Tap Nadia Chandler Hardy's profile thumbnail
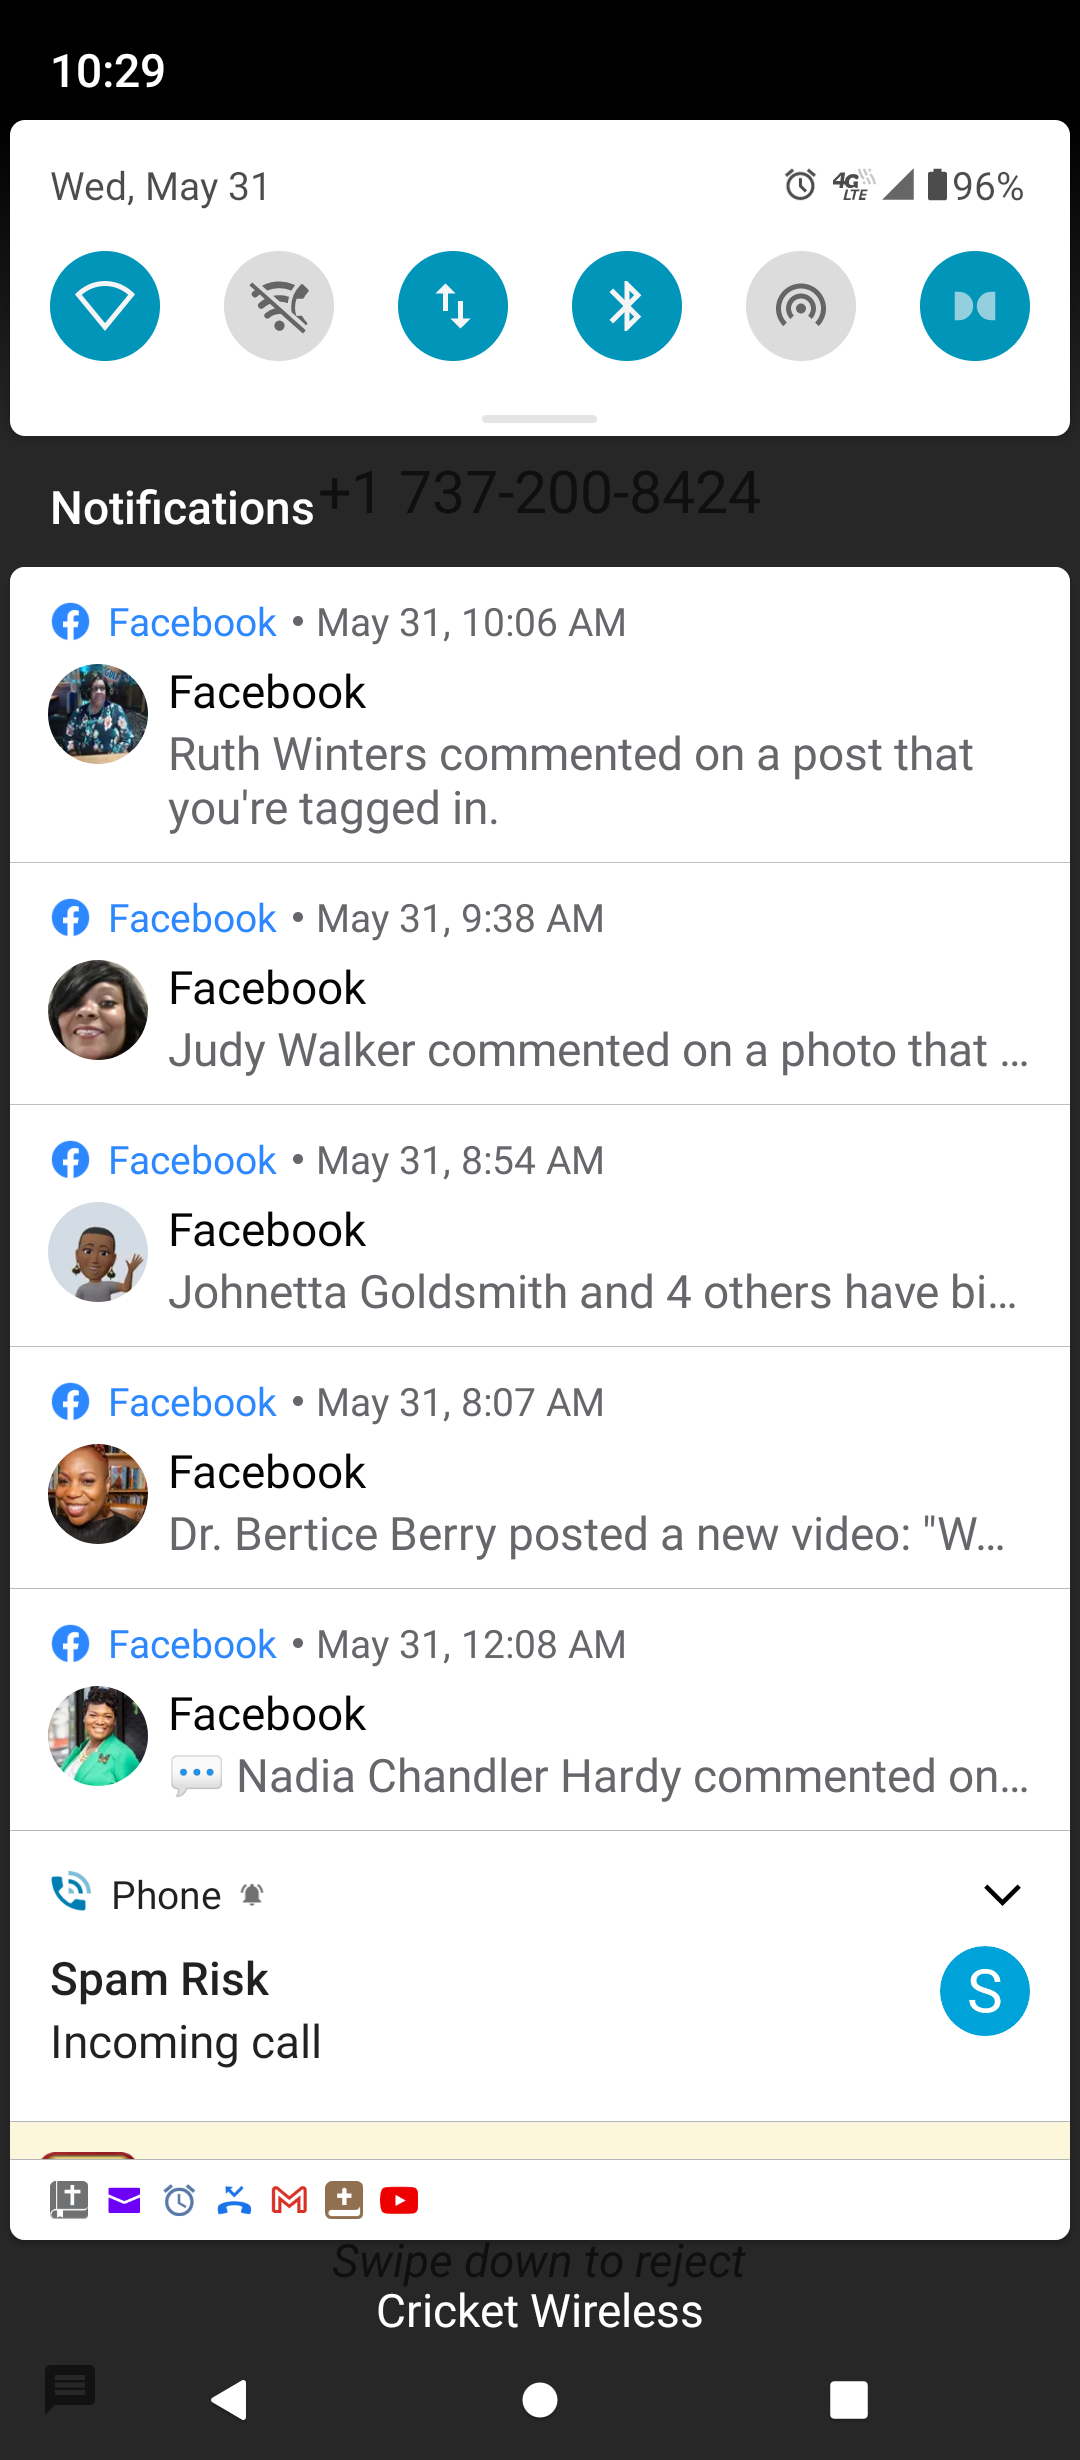This screenshot has width=1080, height=2460. [98, 1736]
